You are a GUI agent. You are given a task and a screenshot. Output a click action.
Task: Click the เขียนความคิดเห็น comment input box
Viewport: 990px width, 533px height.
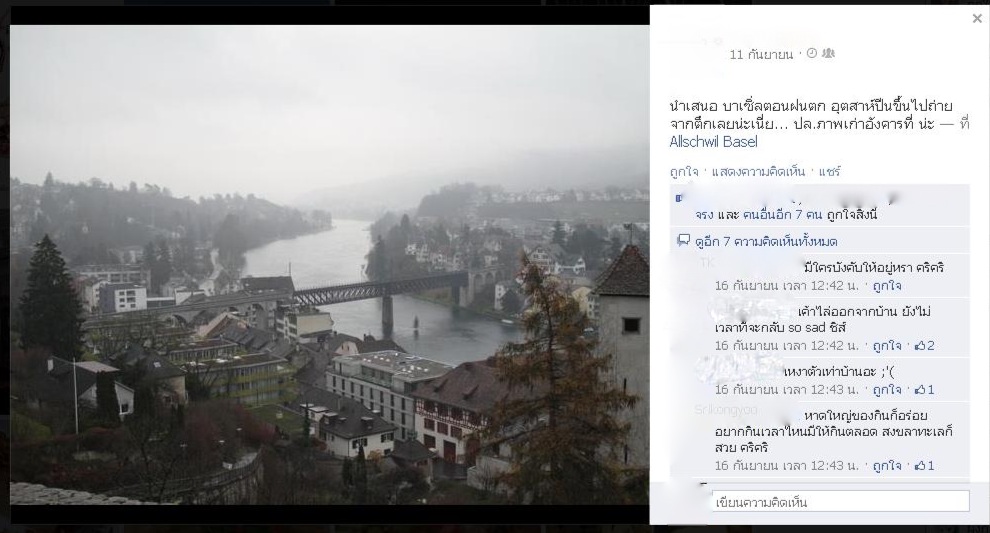[x=840, y=502]
